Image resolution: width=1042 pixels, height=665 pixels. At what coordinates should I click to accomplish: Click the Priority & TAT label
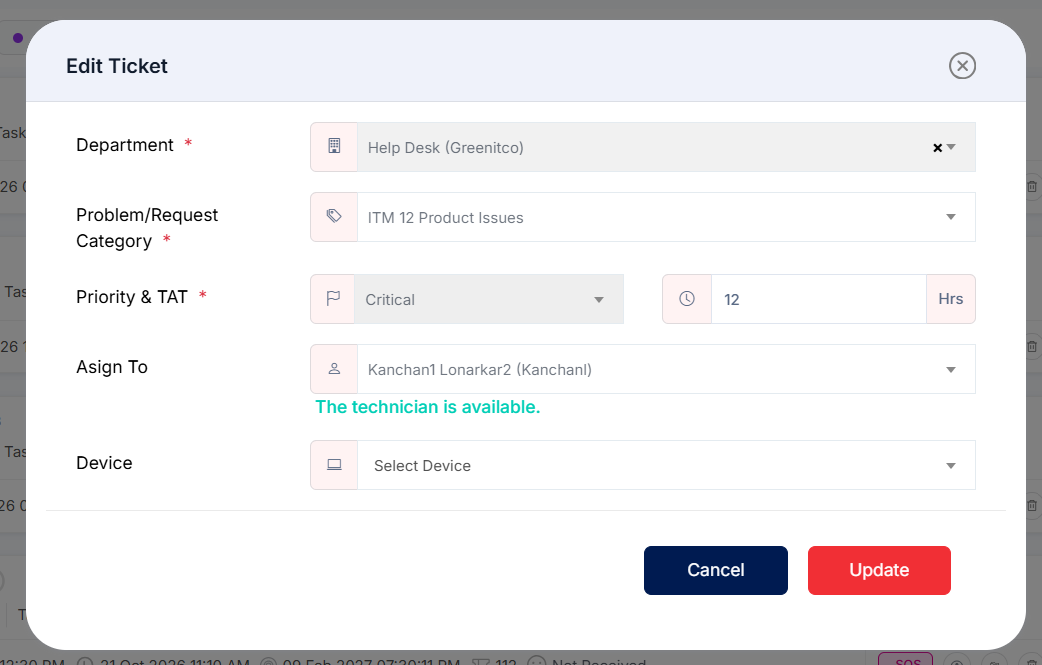pyautogui.click(x=132, y=297)
